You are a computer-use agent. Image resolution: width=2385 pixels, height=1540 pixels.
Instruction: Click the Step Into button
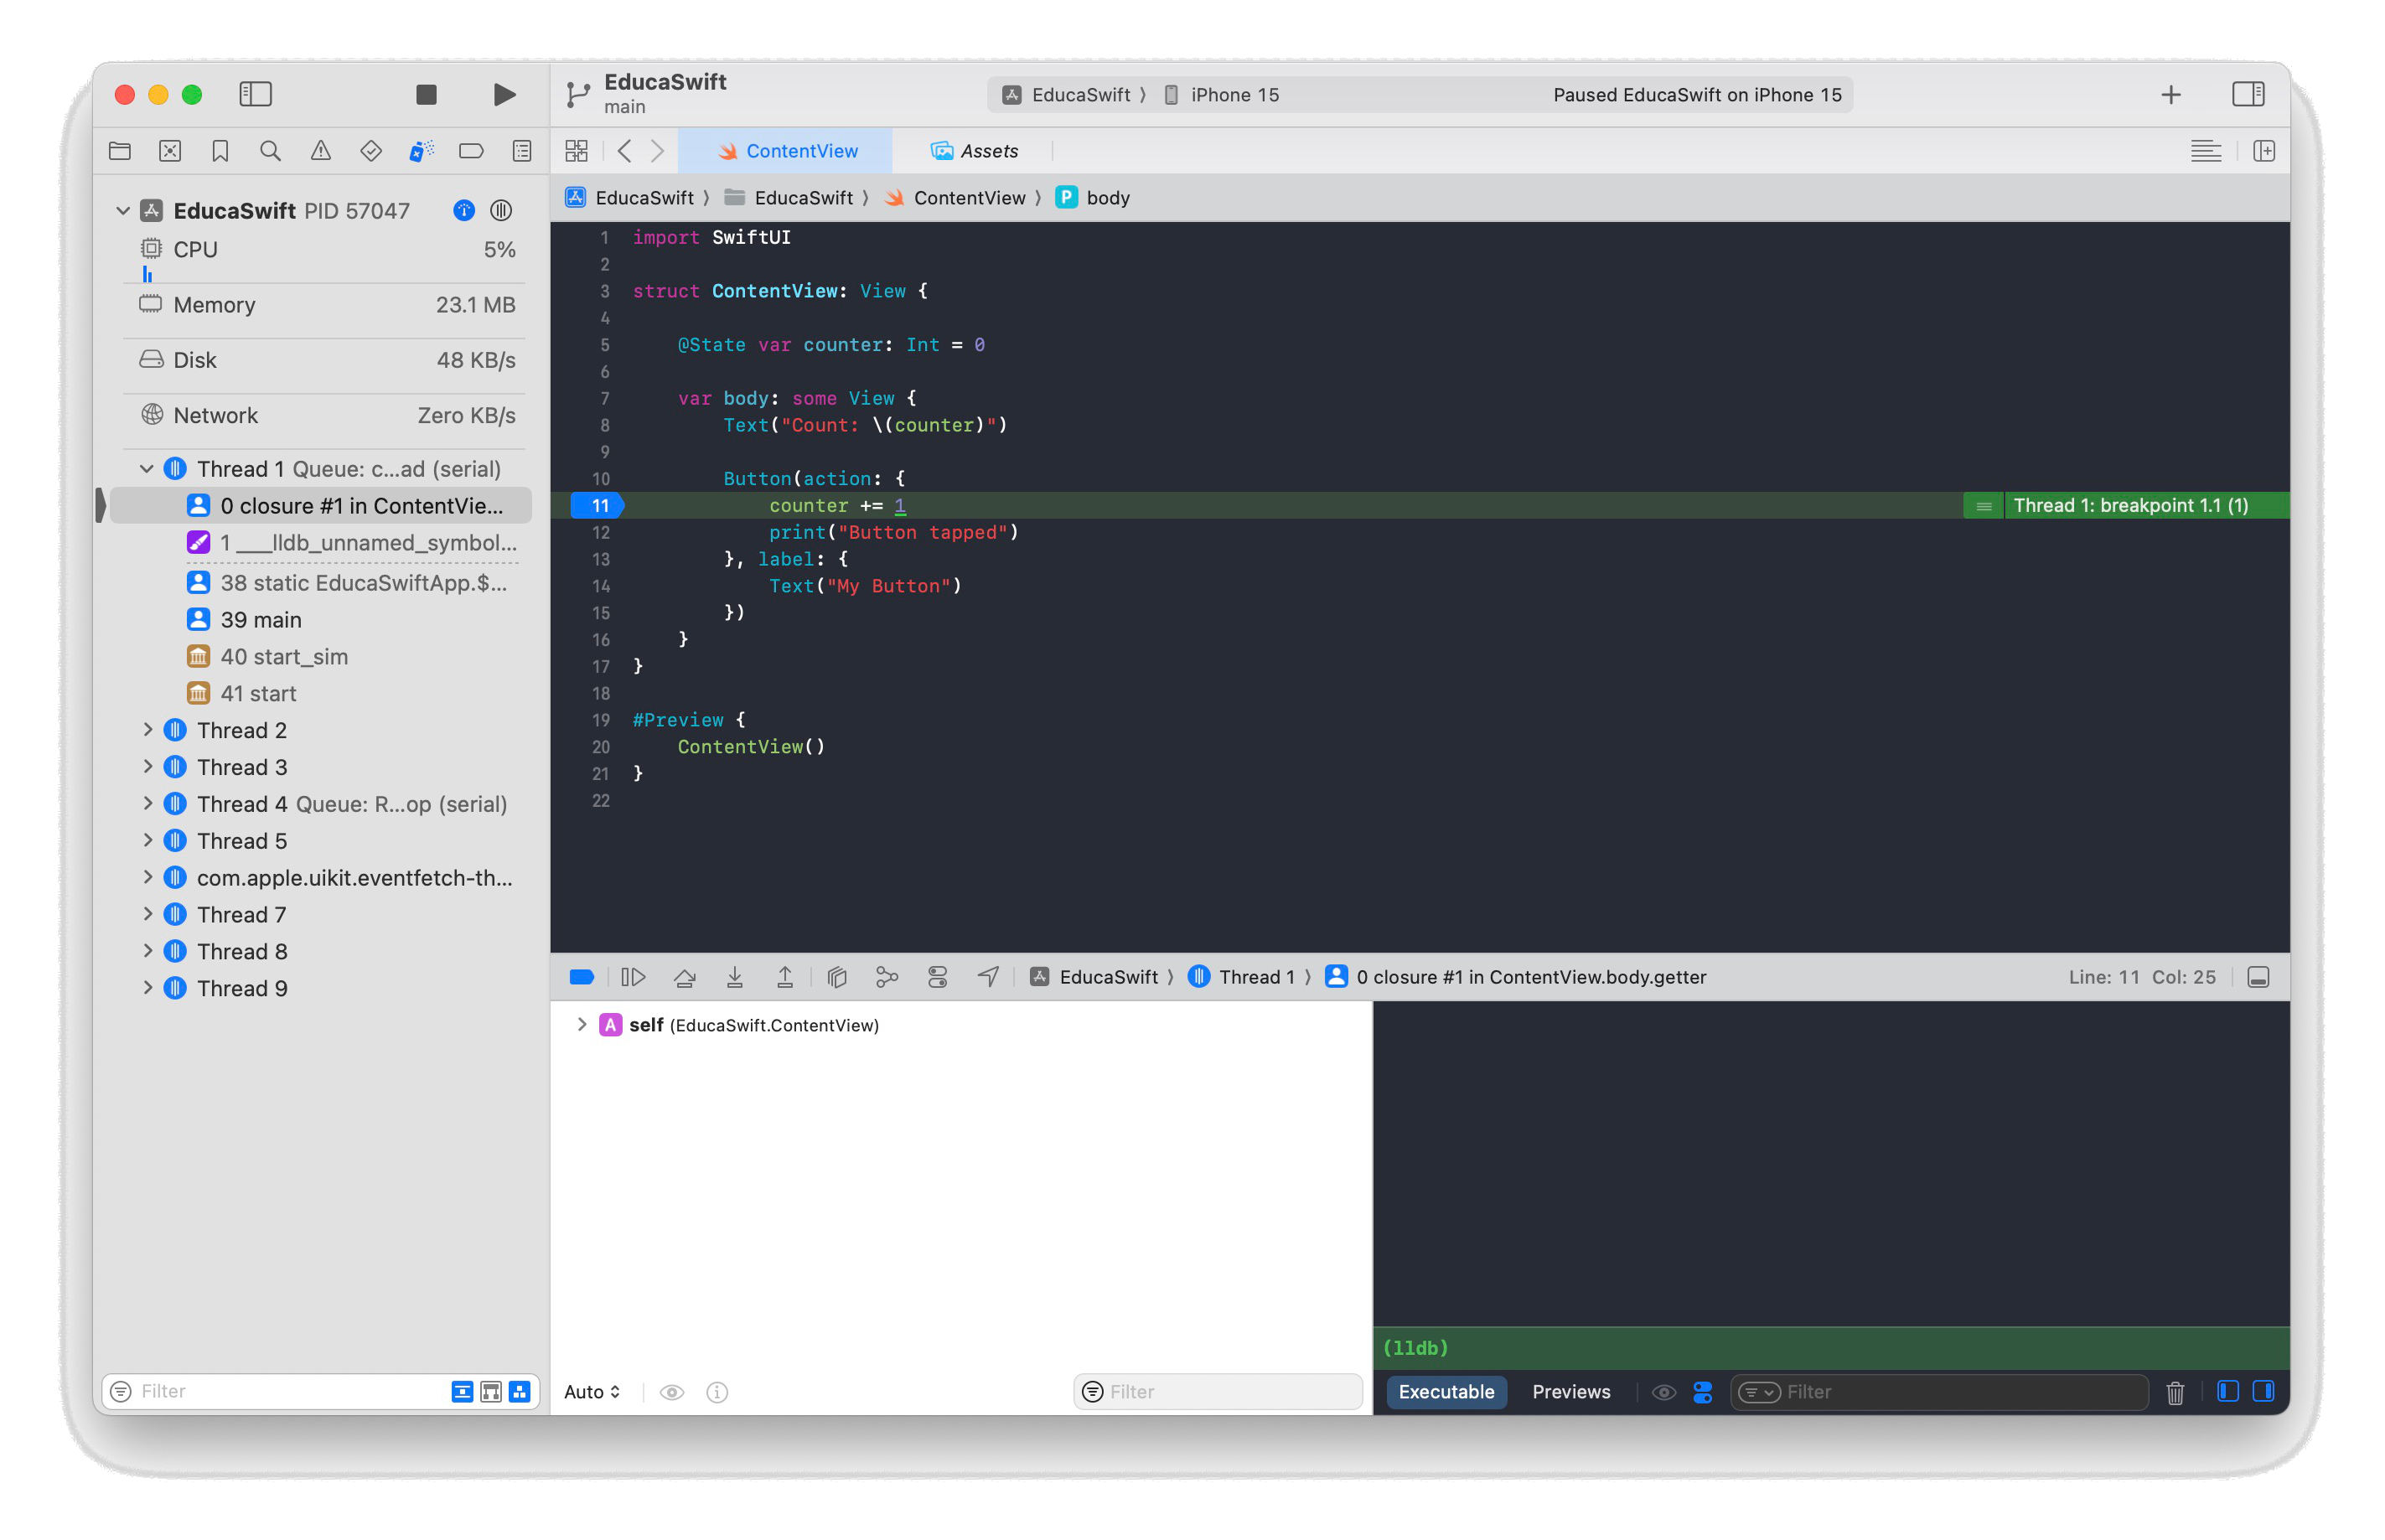click(735, 977)
